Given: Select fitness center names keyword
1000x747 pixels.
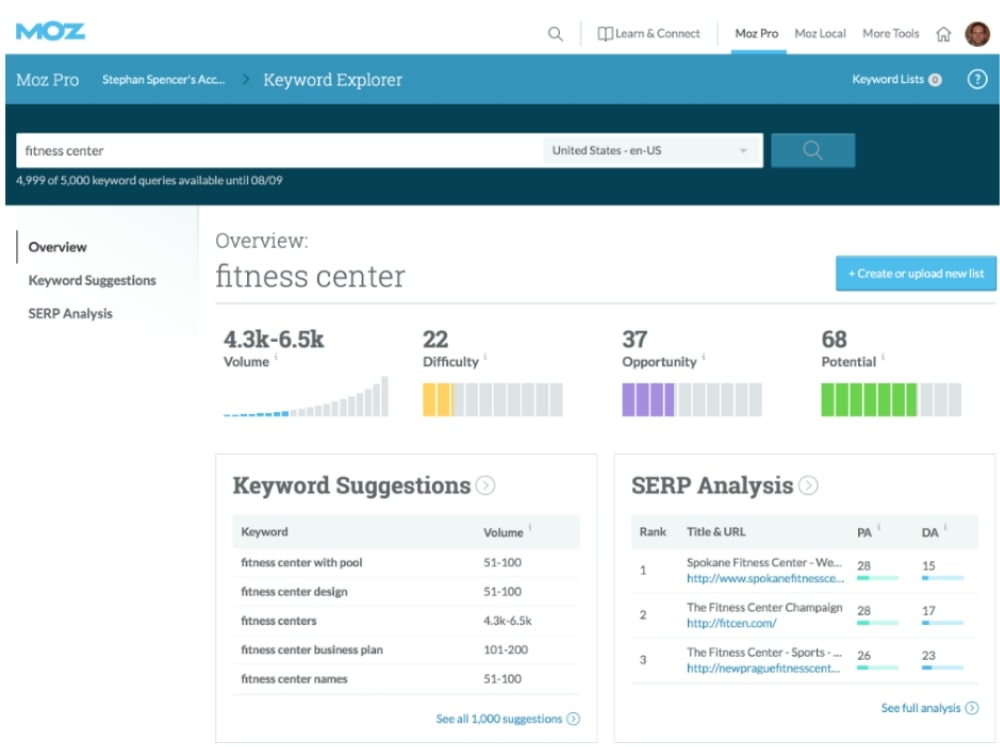Looking at the screenshot, I should tap(293, 679).
